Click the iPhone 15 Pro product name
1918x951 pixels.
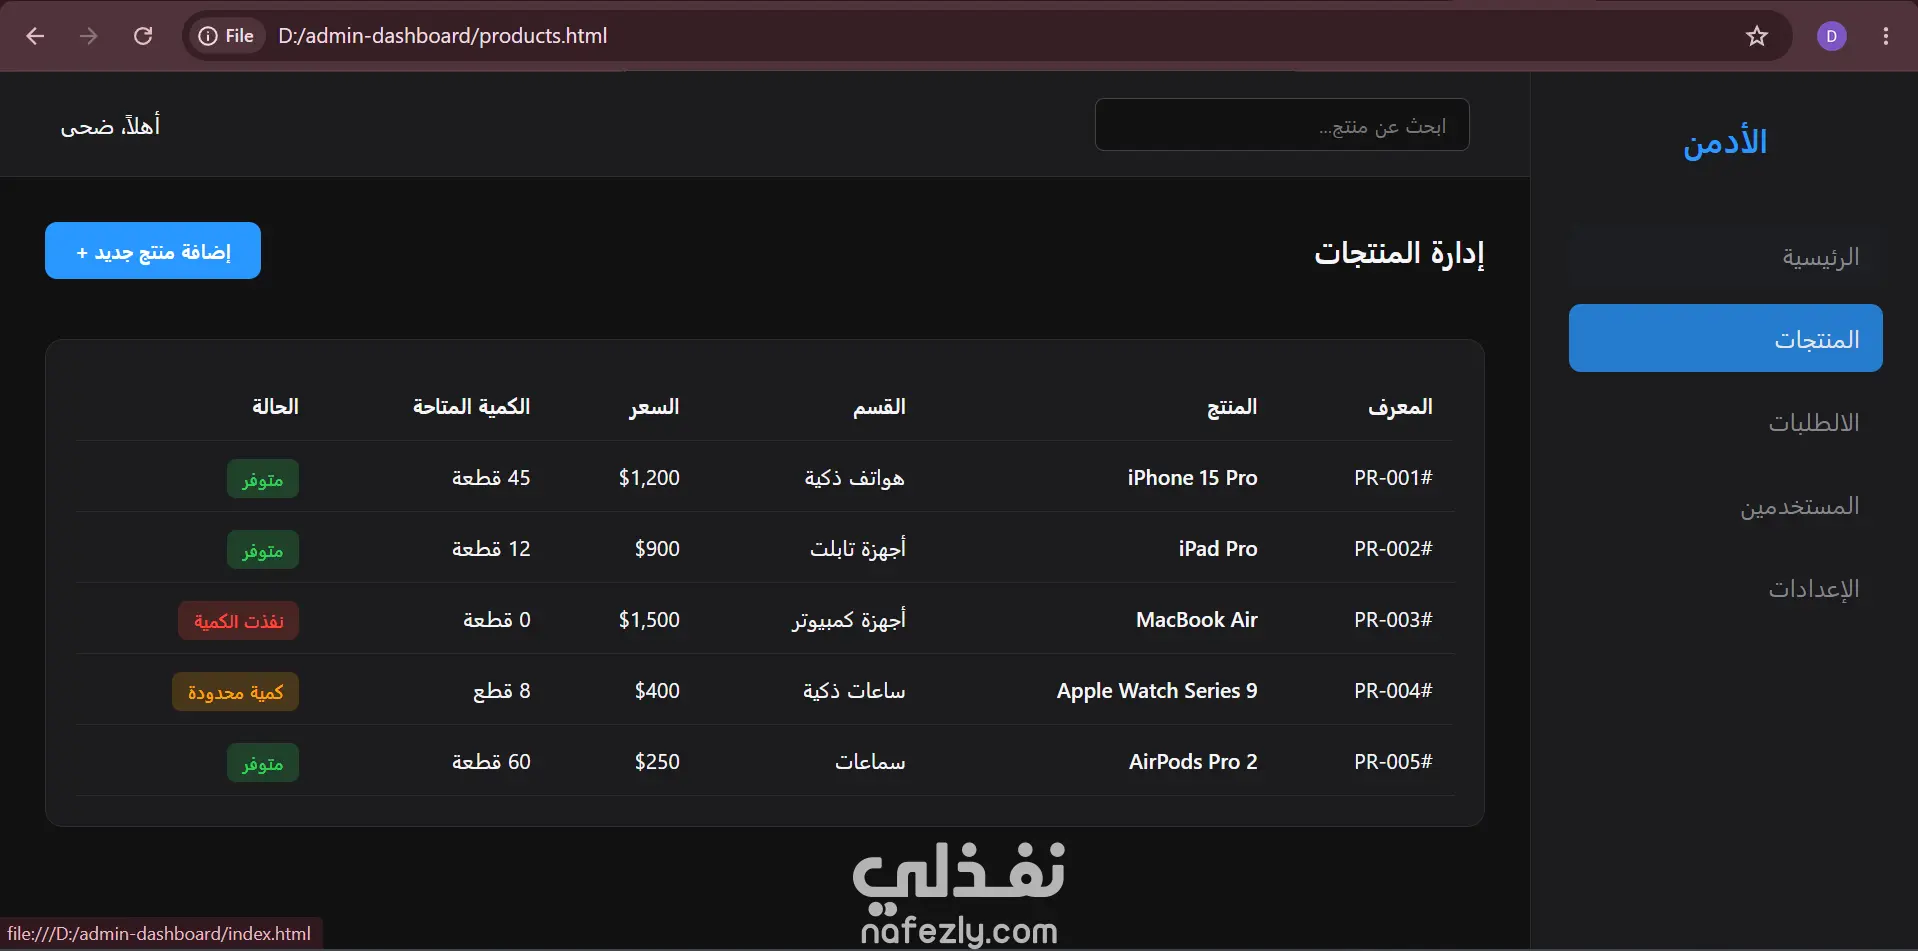click(1192, 478)
